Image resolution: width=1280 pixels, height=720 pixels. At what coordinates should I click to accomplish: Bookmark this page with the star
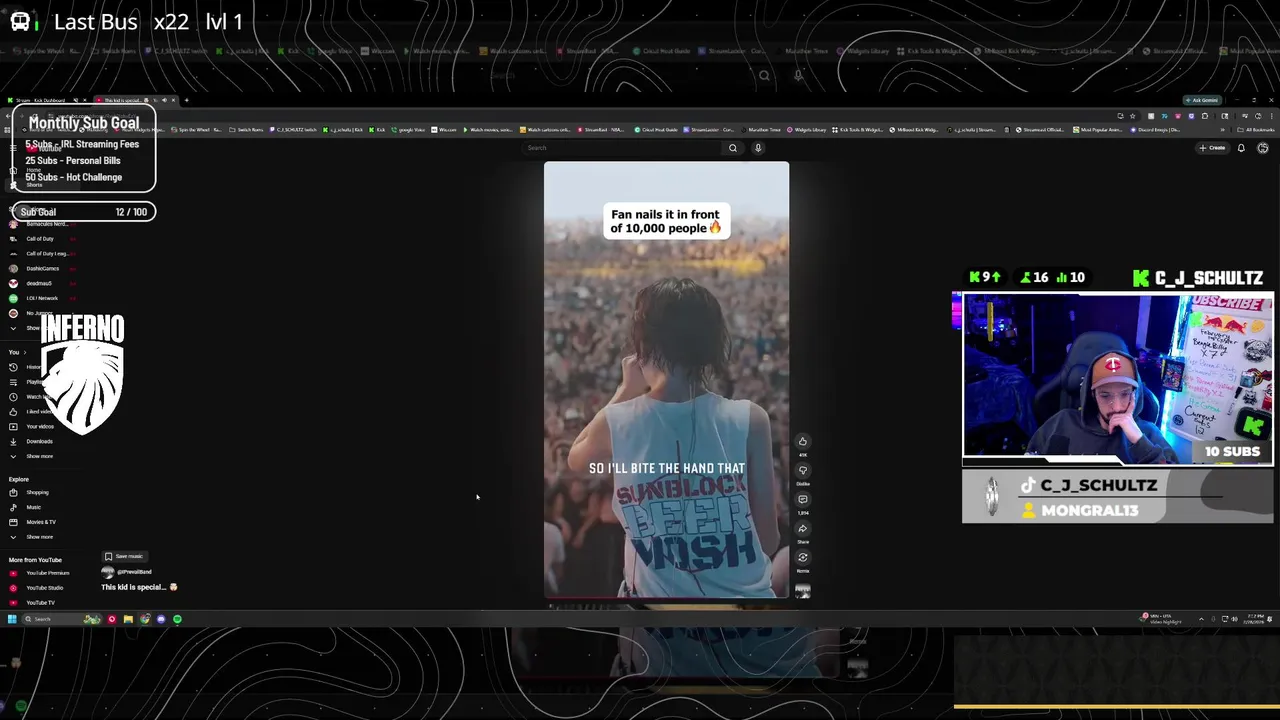(x=1133, y=116)
